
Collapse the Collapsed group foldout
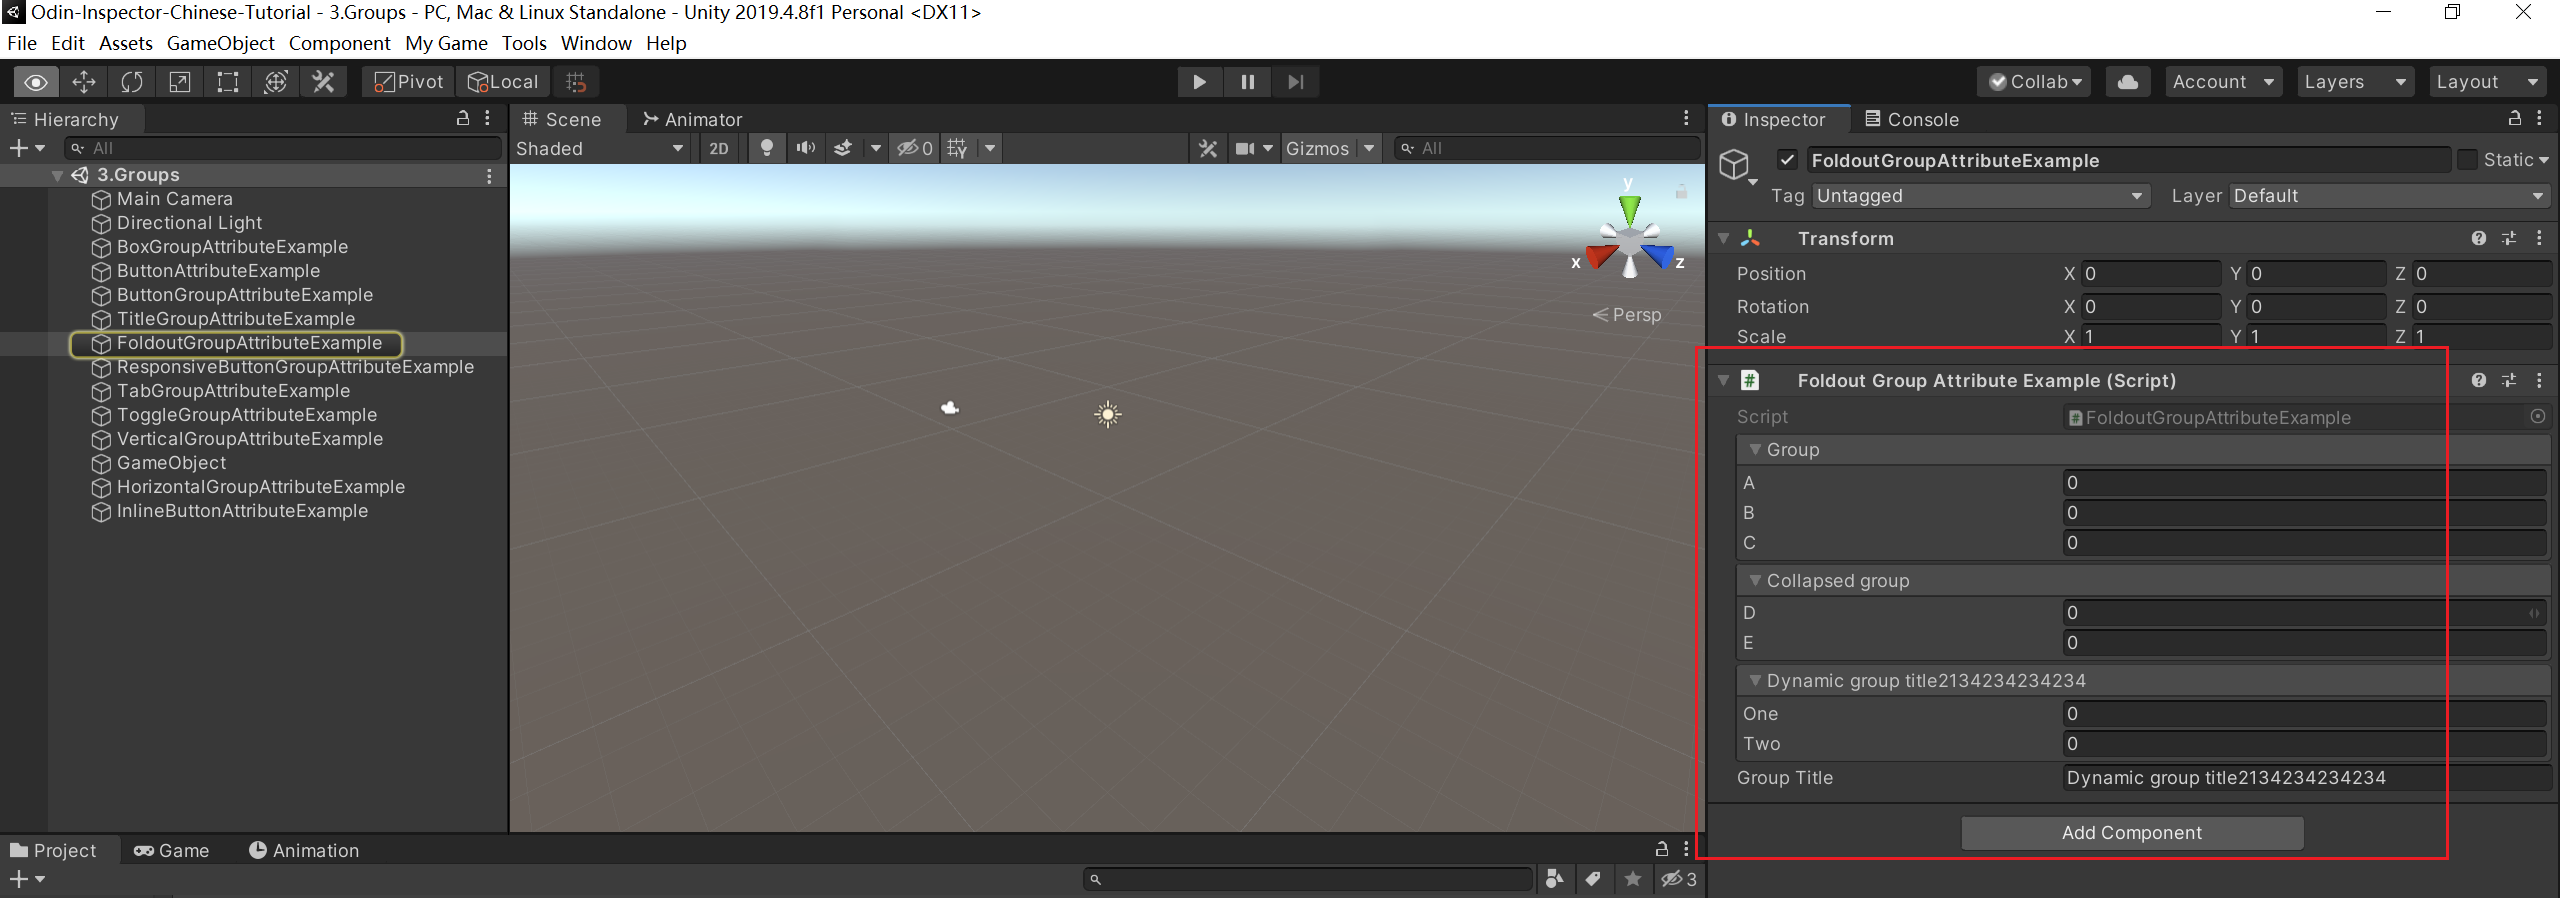click(x=1755, y=580)
